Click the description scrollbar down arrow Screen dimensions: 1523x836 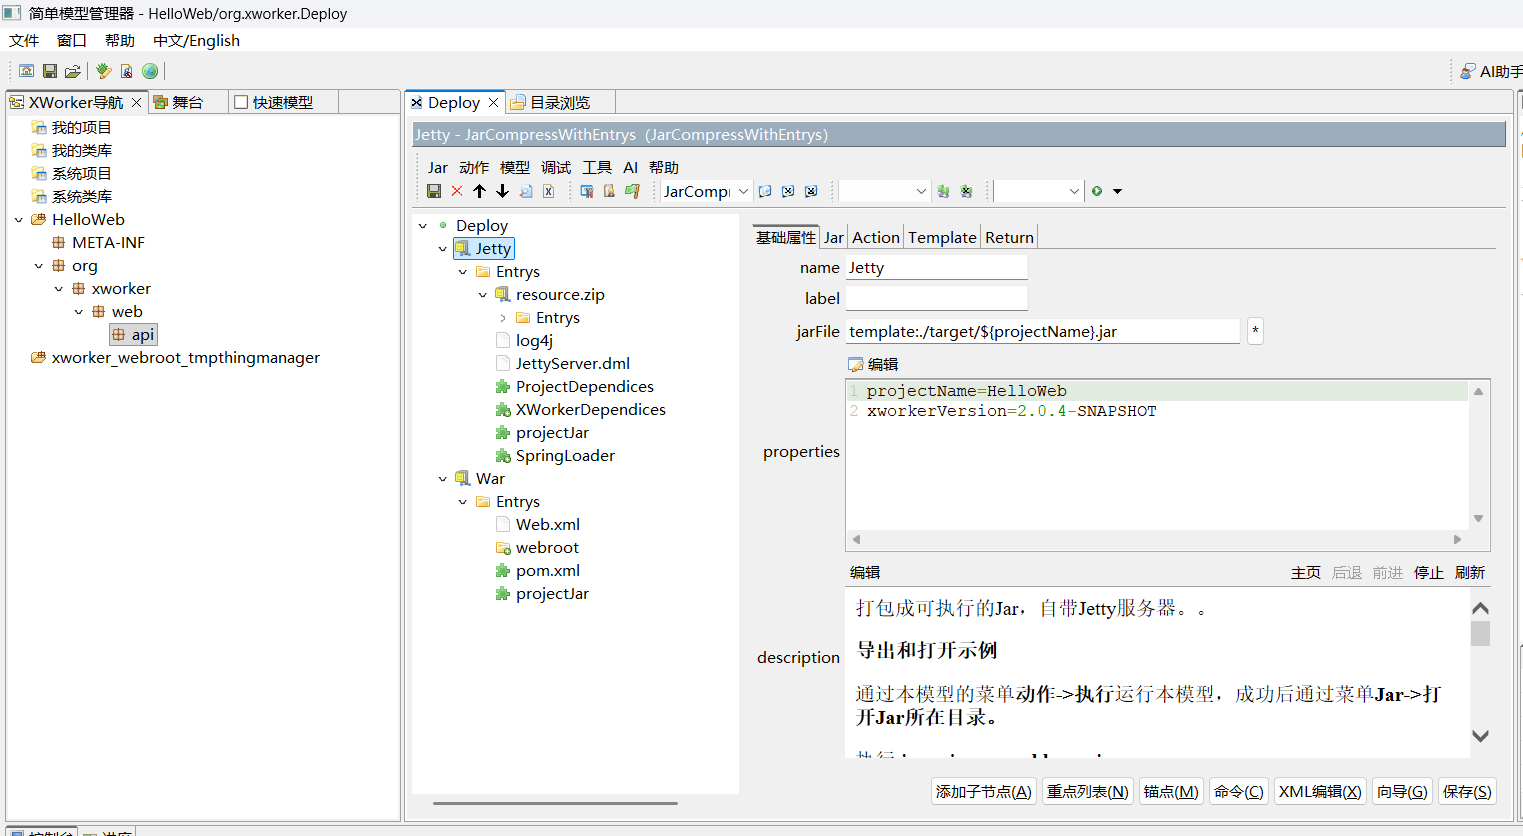point(1481,736)
